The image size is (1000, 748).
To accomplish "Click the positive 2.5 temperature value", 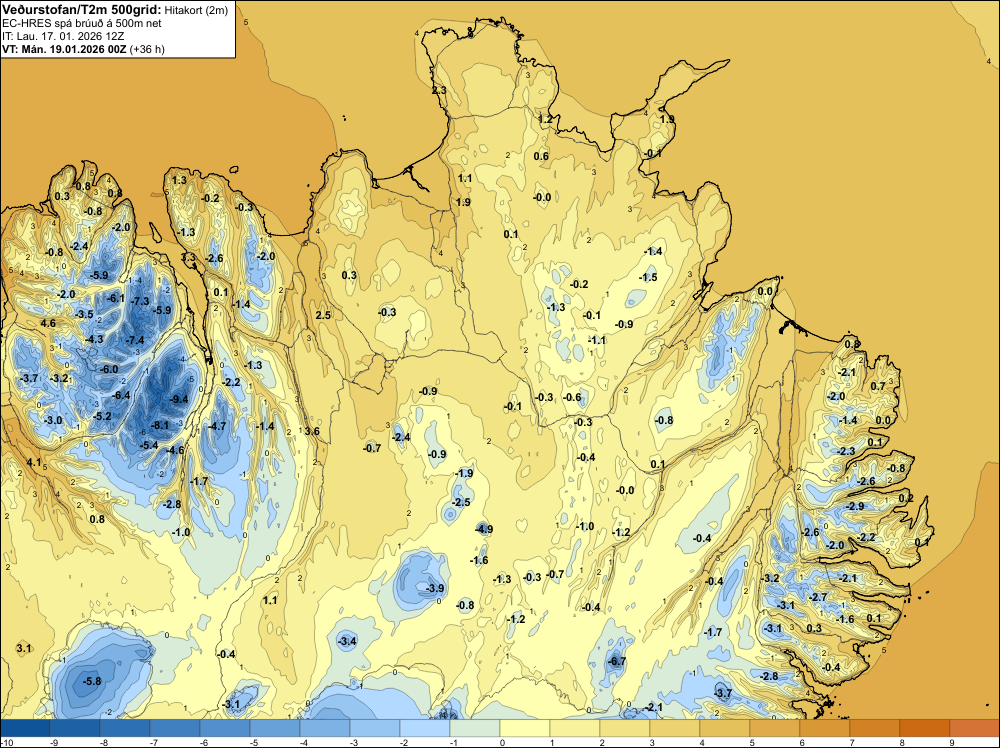I will [323, 315].
